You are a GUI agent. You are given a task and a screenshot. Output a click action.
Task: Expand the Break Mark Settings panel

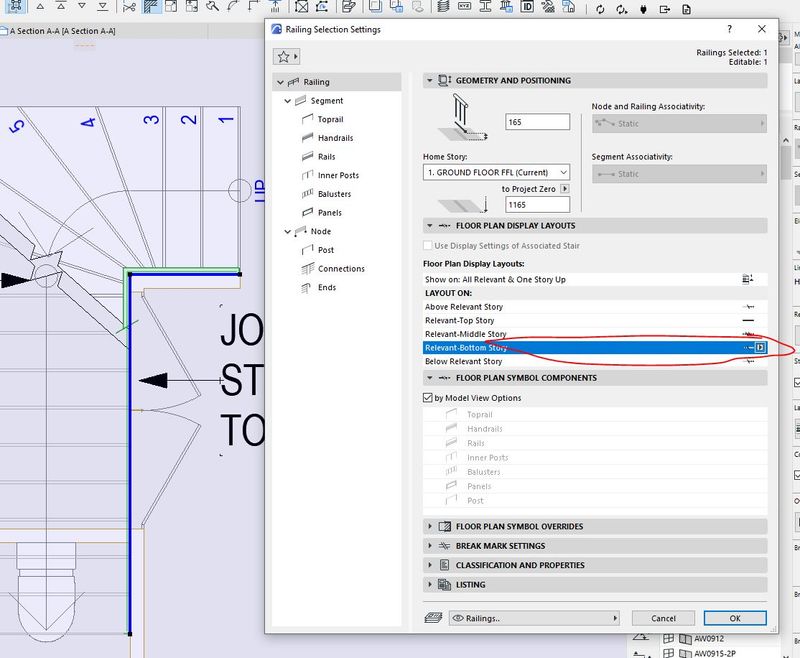(500, 546)
